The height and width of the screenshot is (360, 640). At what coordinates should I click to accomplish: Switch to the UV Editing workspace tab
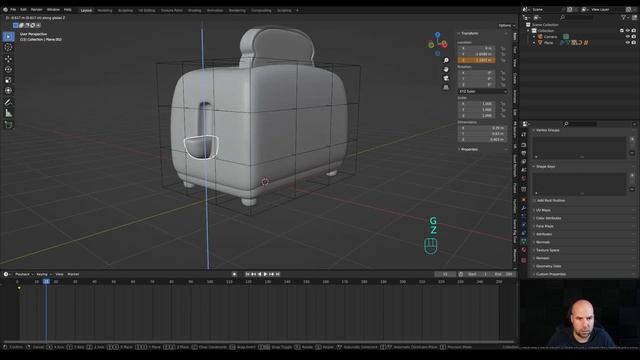pyautogui.click(x=147, y=10)
